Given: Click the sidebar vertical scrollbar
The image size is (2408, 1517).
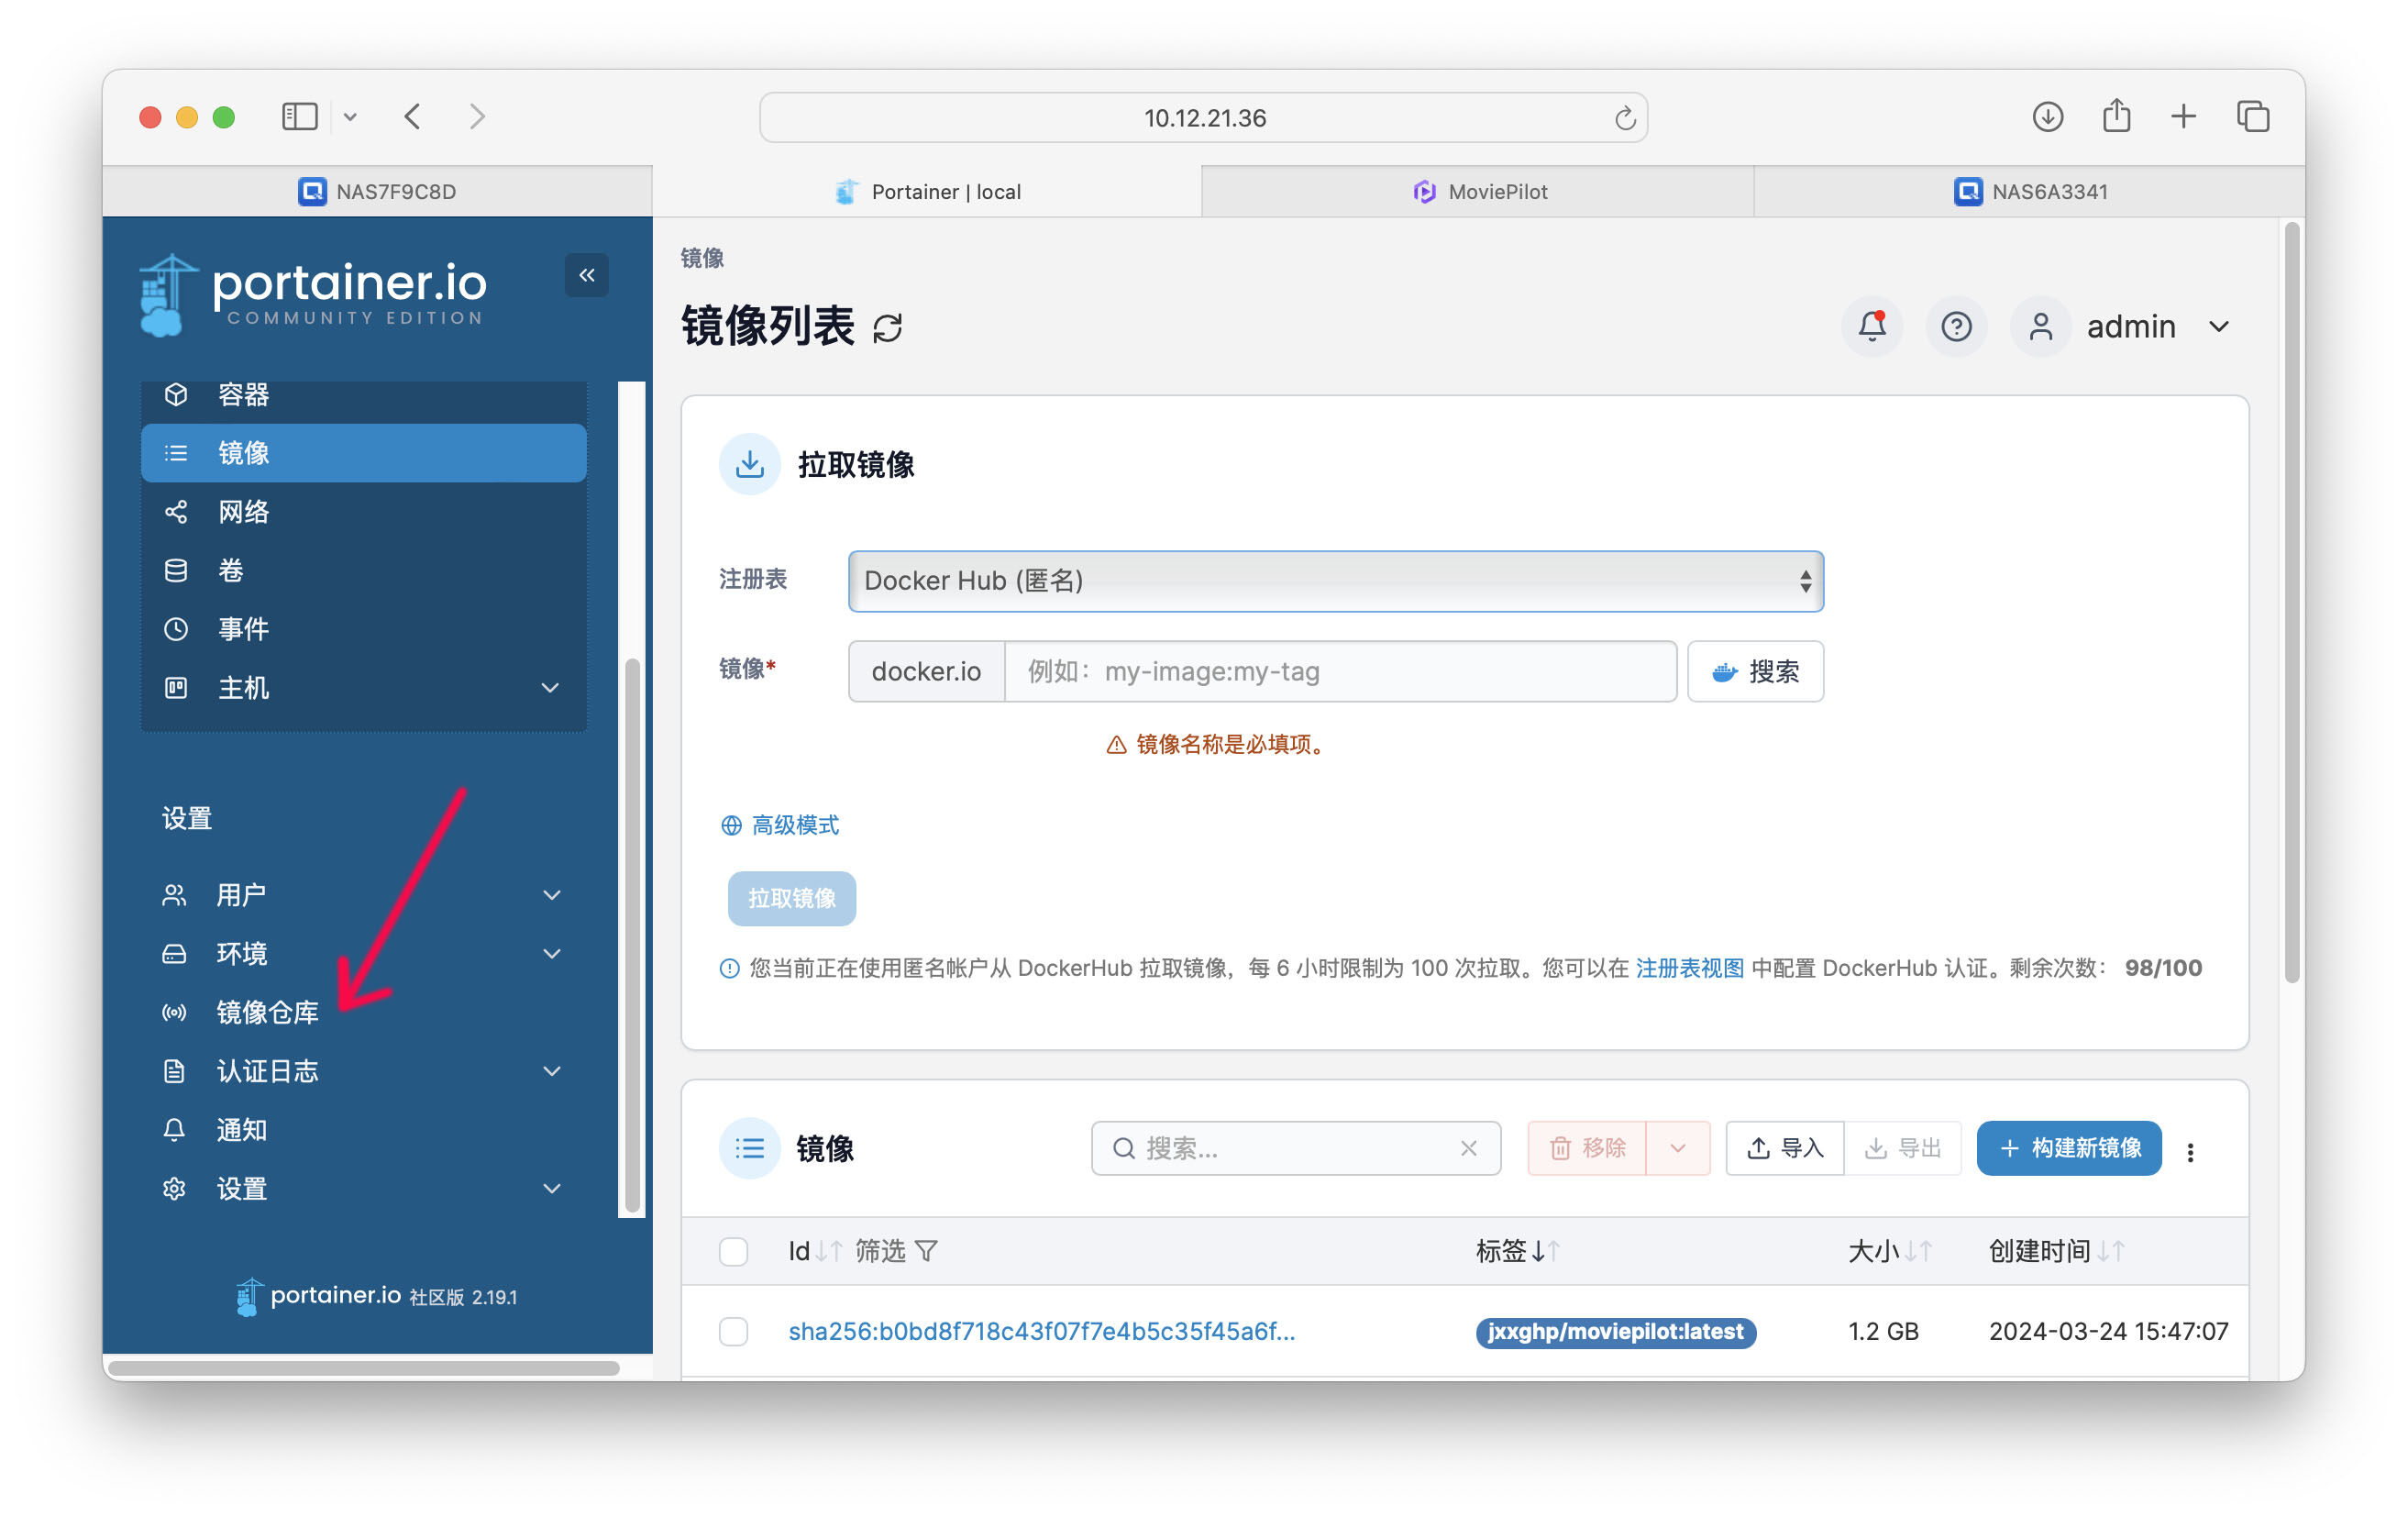Looking at the screenshot, I should click(x=632, y=935).
